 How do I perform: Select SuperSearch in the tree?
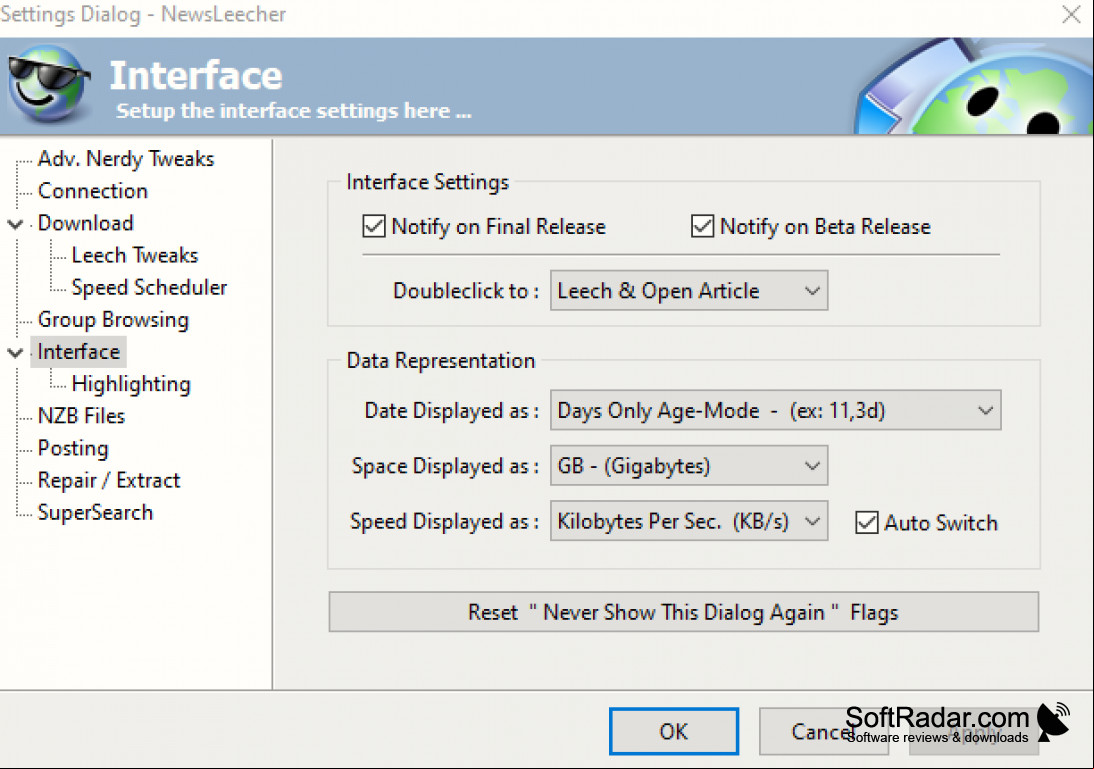click(95, 512)
